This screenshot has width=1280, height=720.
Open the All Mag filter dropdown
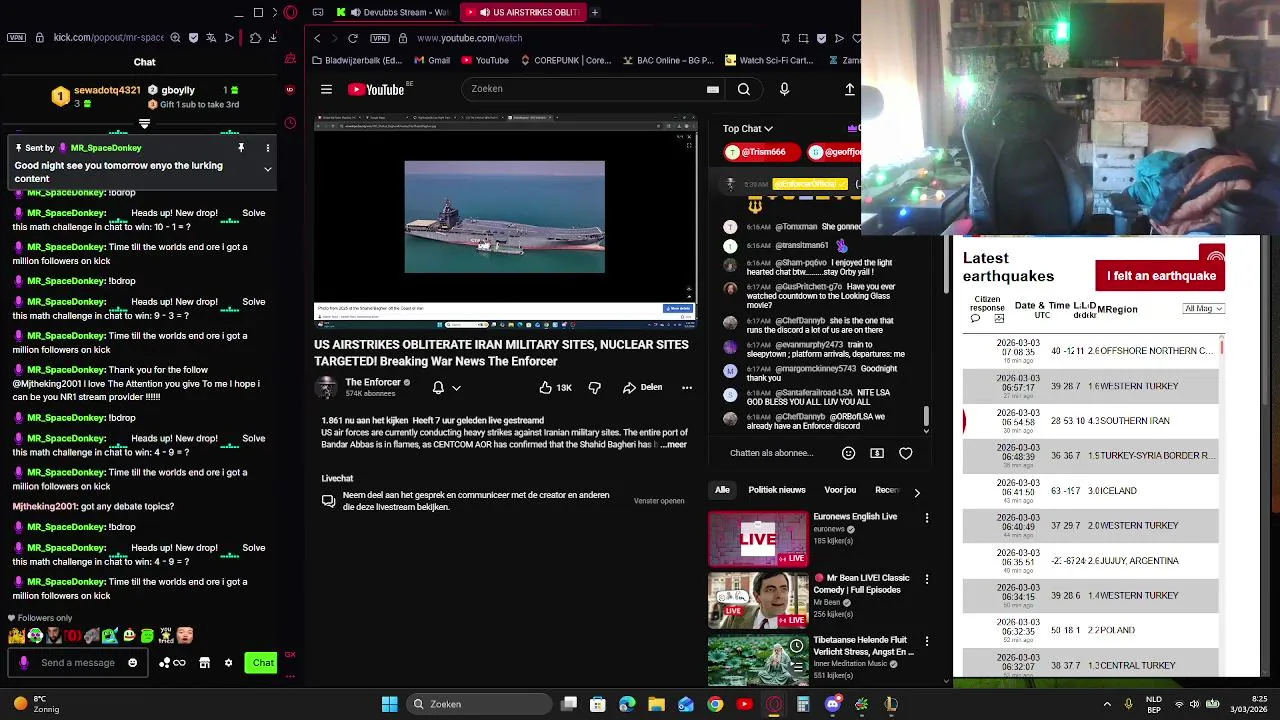click(1203, 308)
